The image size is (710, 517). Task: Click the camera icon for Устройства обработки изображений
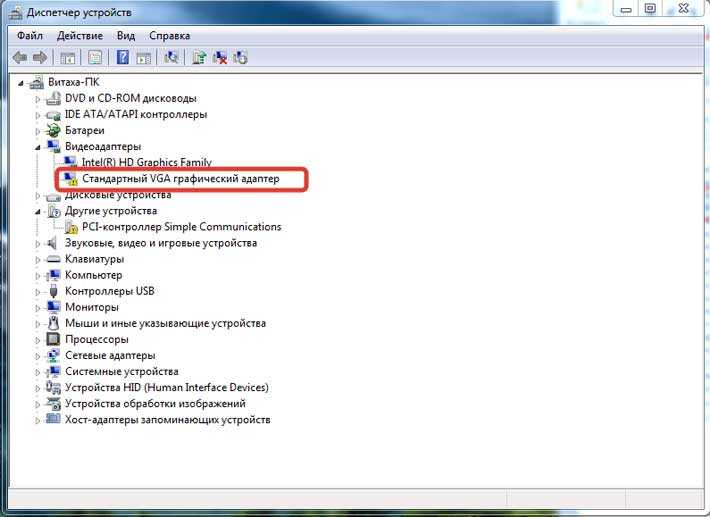tap(53, 403)
